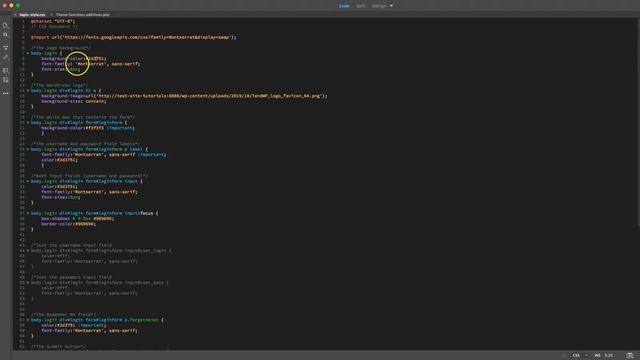Click line number 1 in the gutter
Screen dimensions: 640x360
tap(23, 21)
